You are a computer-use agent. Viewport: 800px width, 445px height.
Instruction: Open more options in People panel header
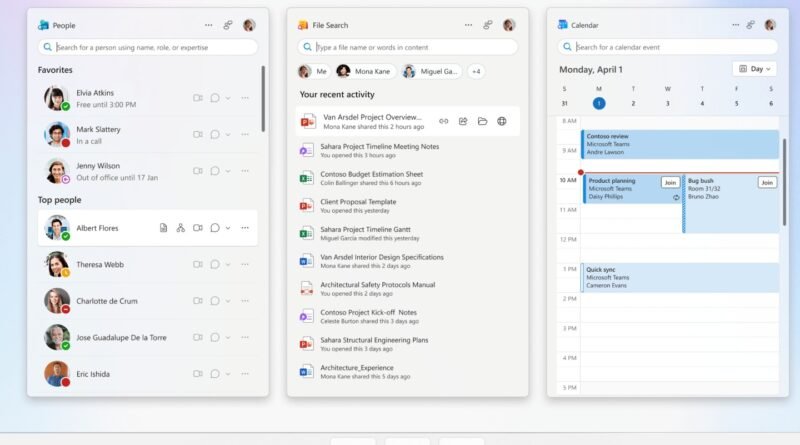209,25
